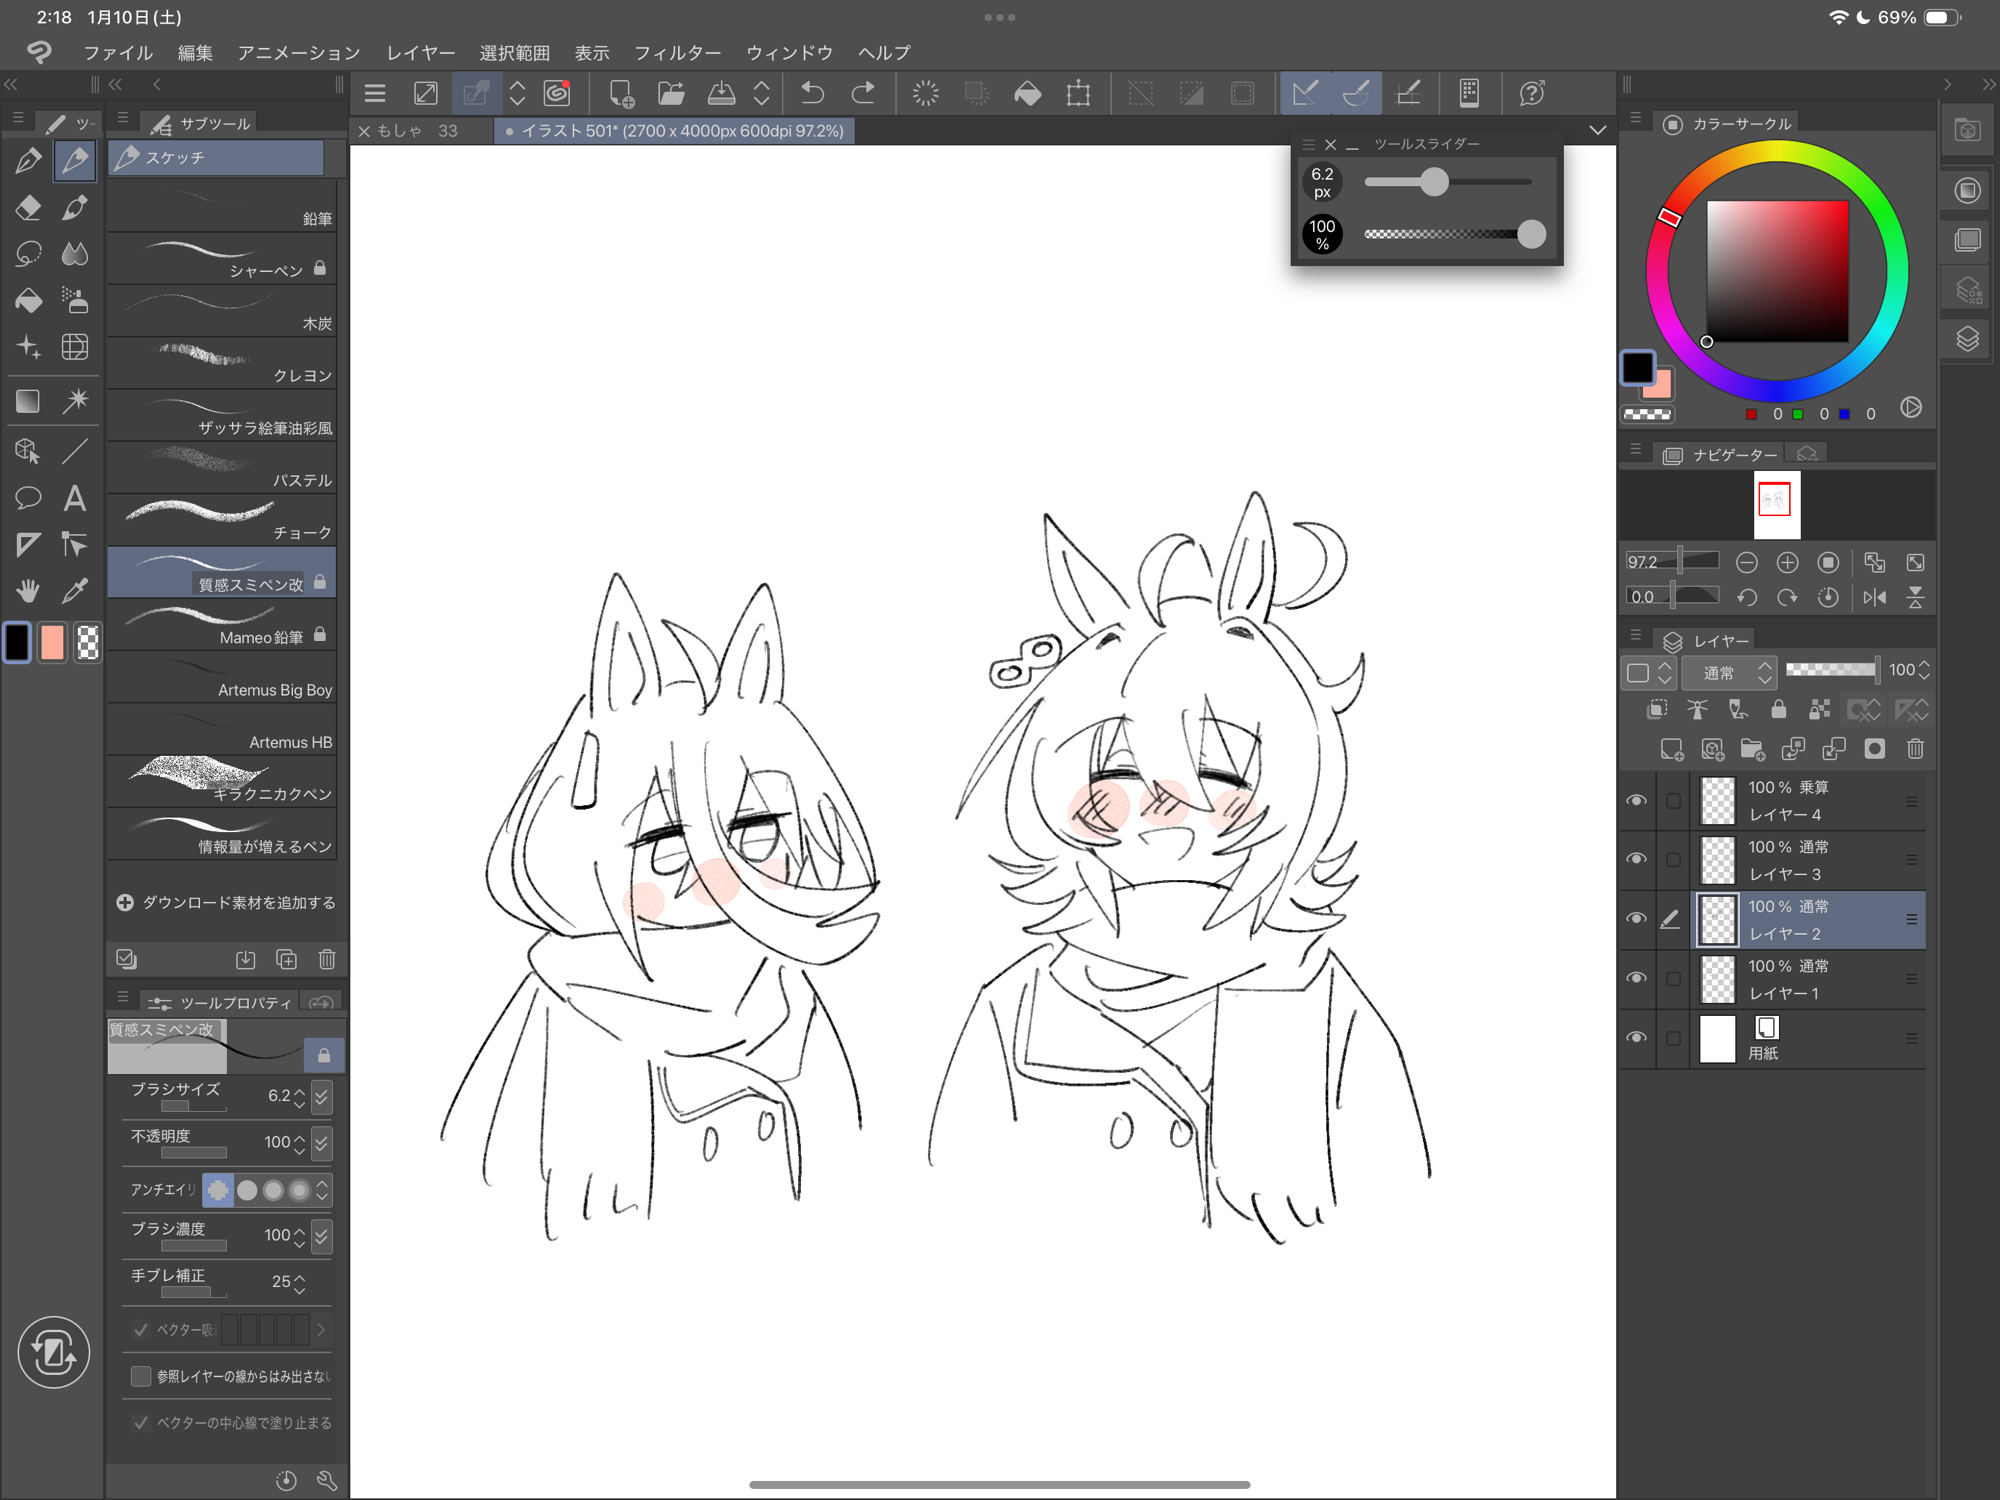Expand brush size dynamics dropdown beside 6.2
The width and height of the screenshot is (2000, 1500).
coord(322,1097)
